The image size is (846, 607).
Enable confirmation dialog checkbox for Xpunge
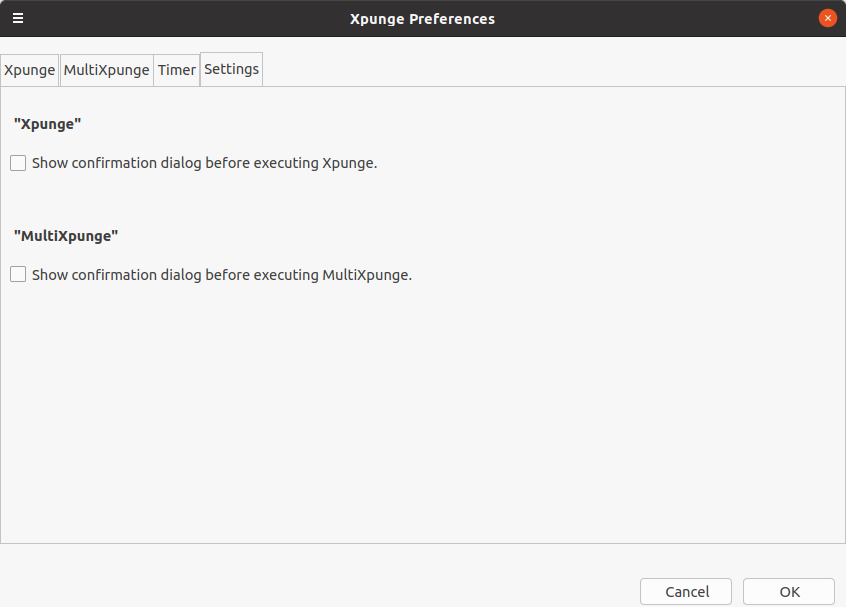click(x=18, y=163)
